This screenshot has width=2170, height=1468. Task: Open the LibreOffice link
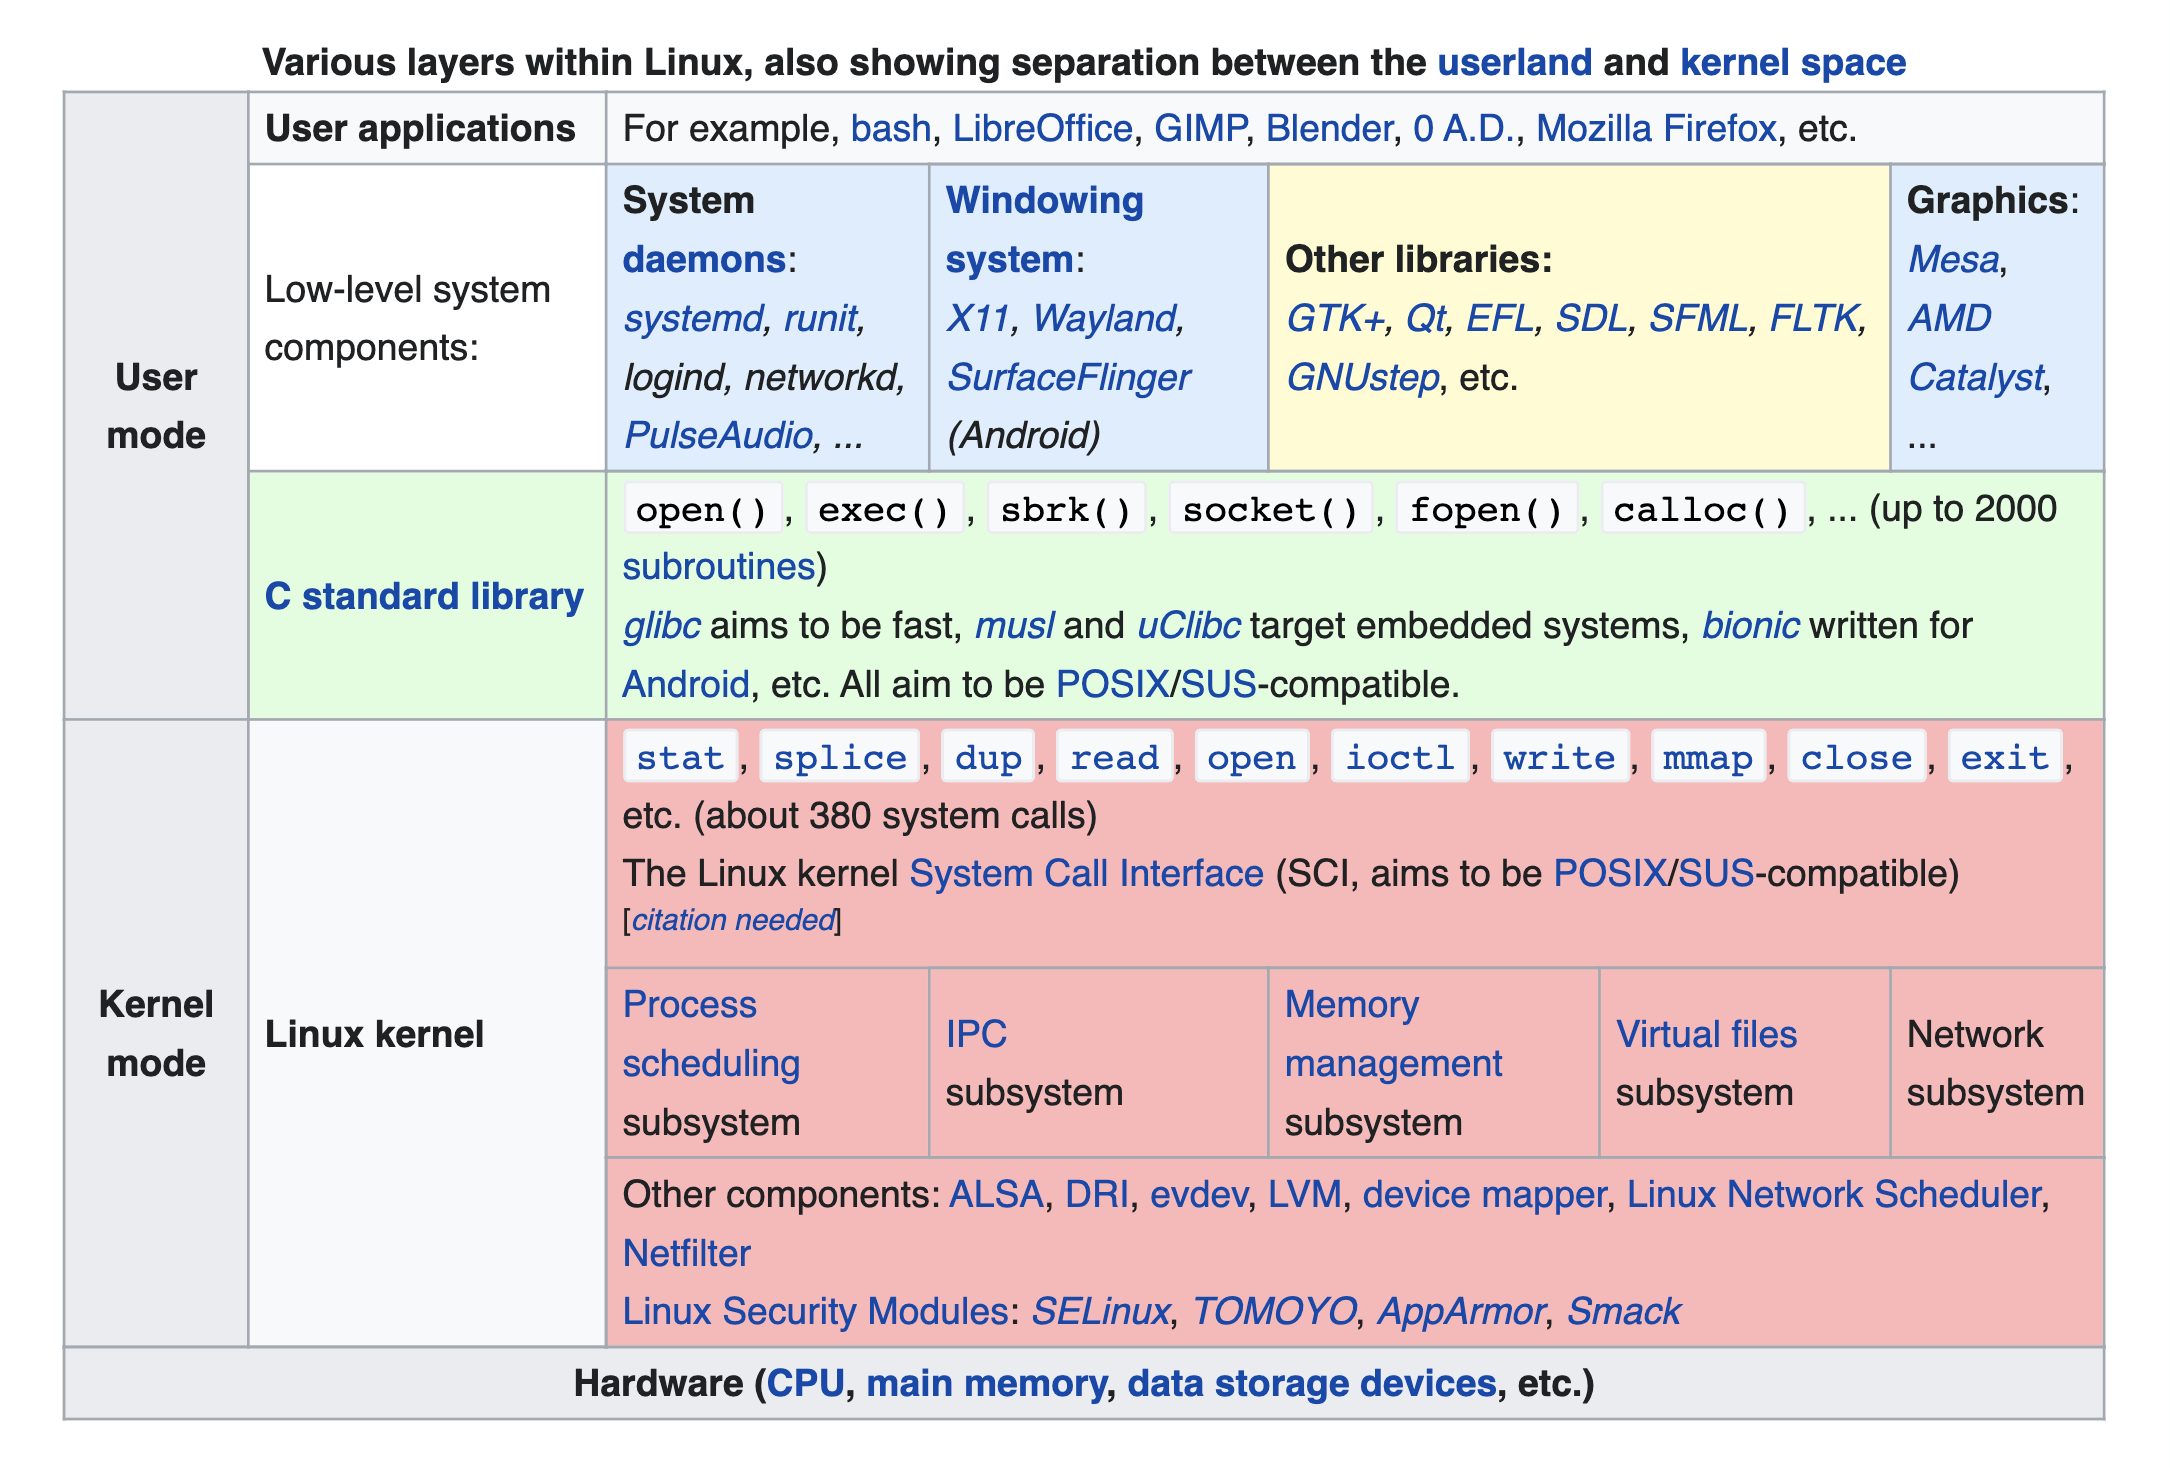coord(1042,128)
